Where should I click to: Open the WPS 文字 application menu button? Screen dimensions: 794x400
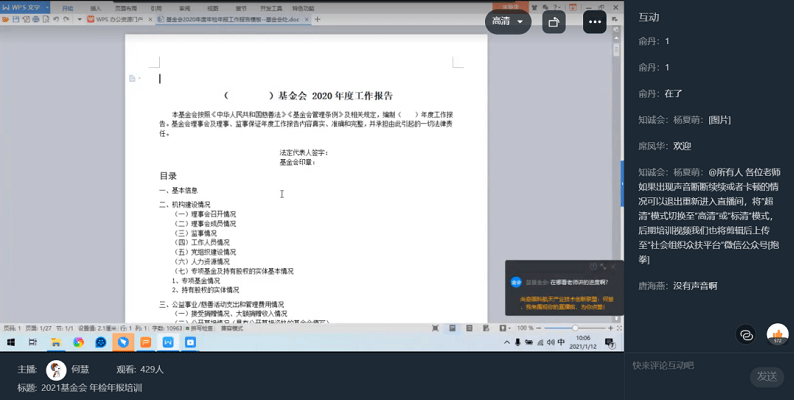coord(25,7)
